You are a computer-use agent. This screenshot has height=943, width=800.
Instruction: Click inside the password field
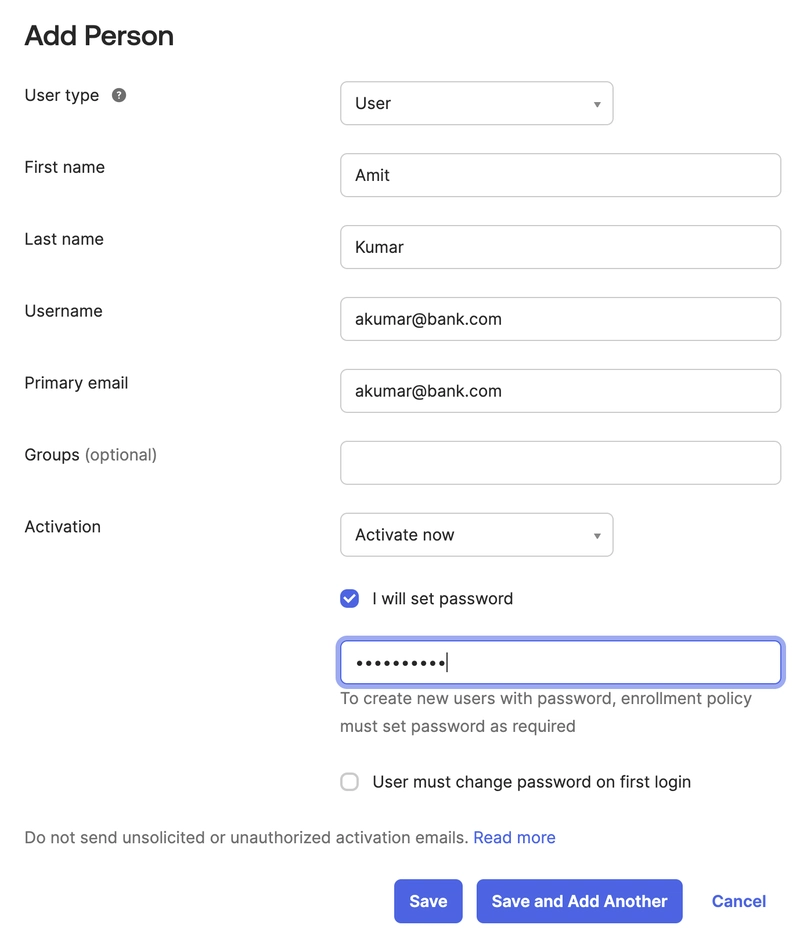tap(560, 663)
